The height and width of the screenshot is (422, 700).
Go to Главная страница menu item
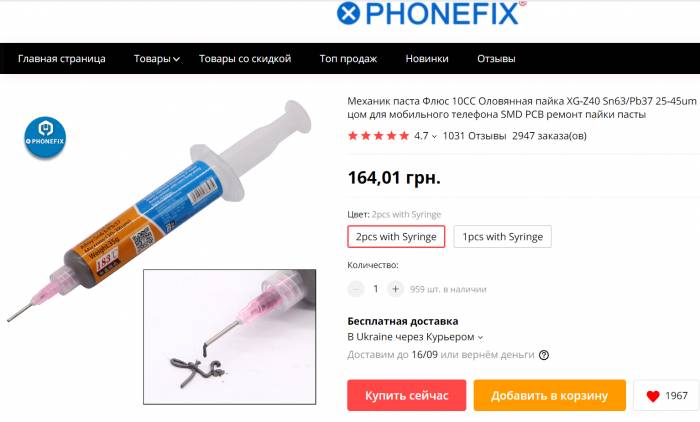[x=62, y=58]
